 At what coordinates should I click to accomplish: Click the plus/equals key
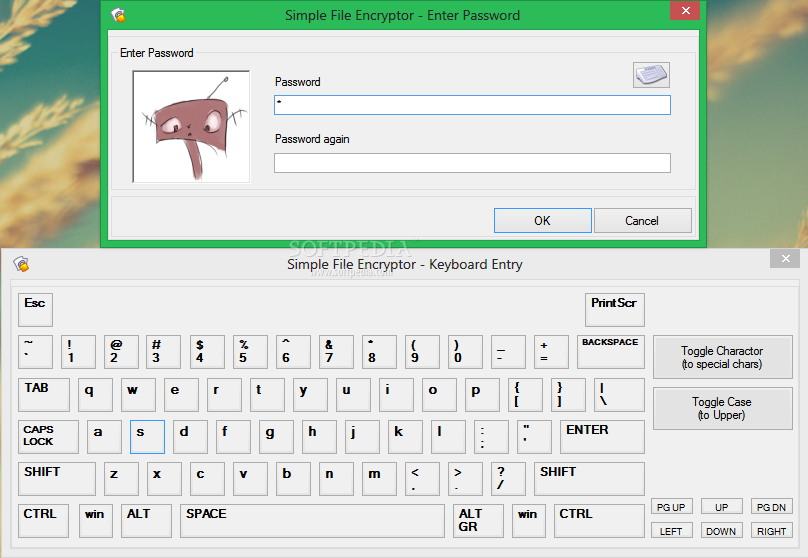[551, 352]
